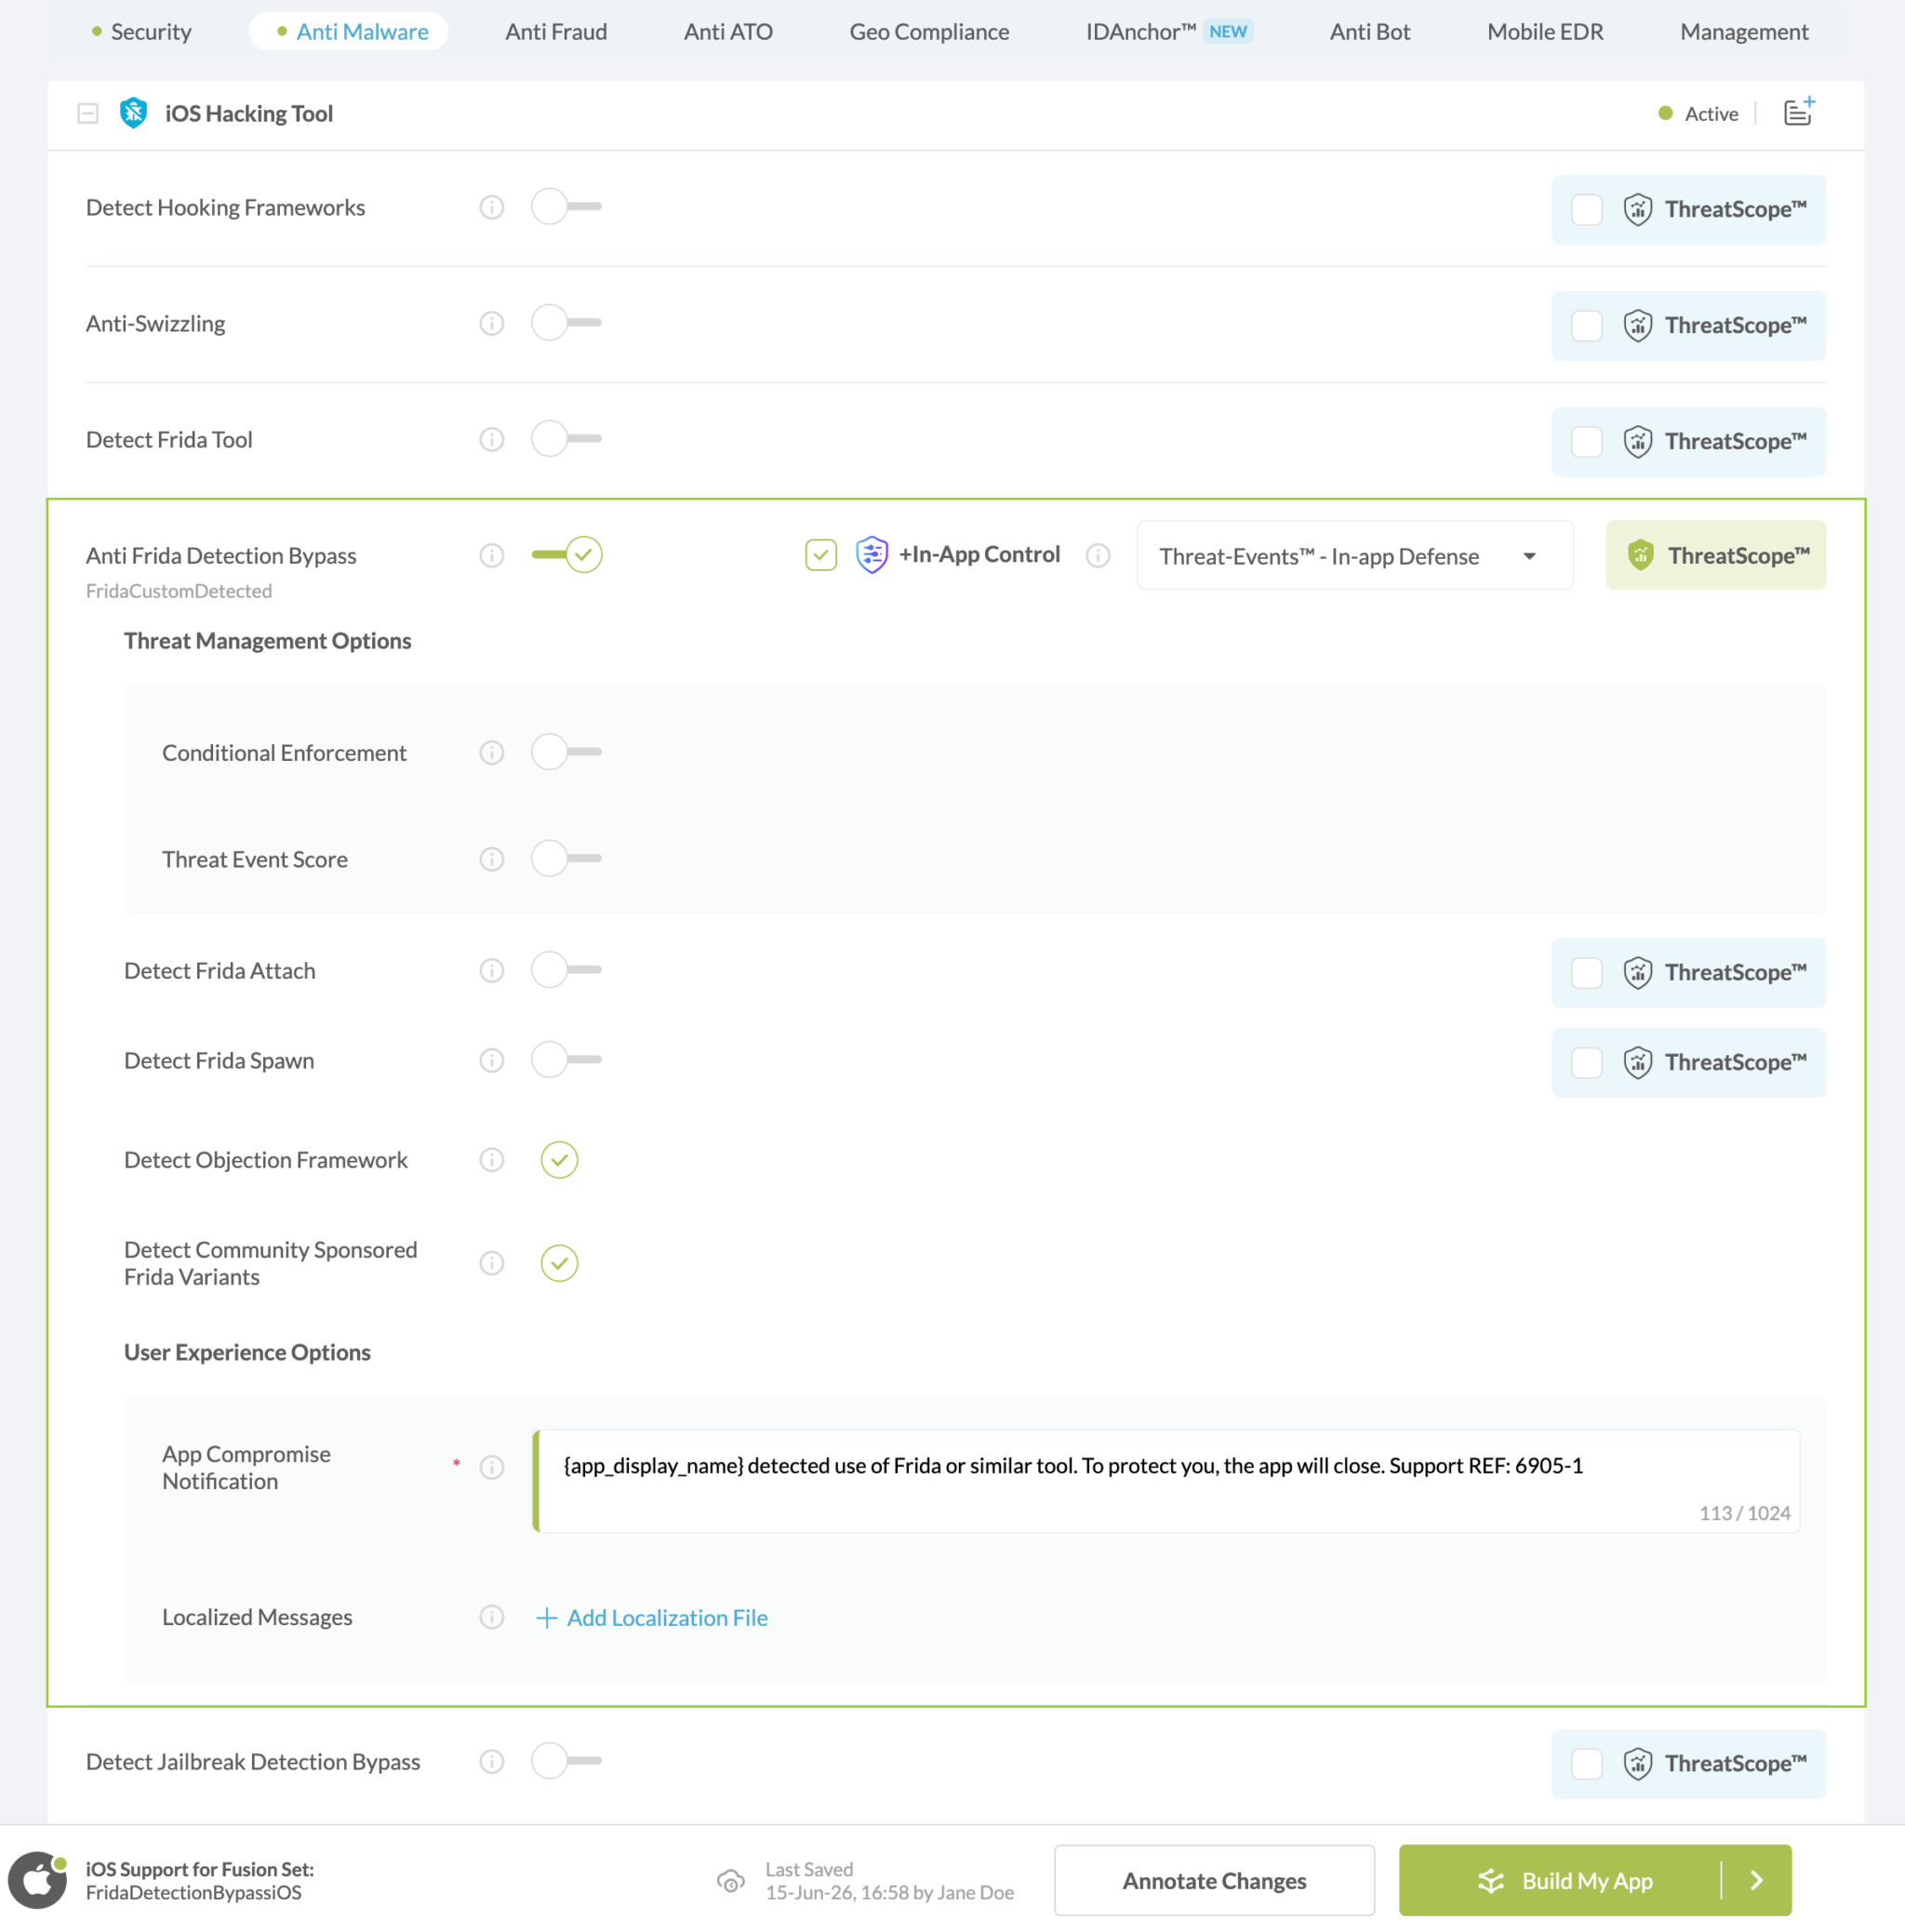Click the FridaCustomDetected label text
This screenshot has width=1905, height=1932.
[x=179, y=591]
